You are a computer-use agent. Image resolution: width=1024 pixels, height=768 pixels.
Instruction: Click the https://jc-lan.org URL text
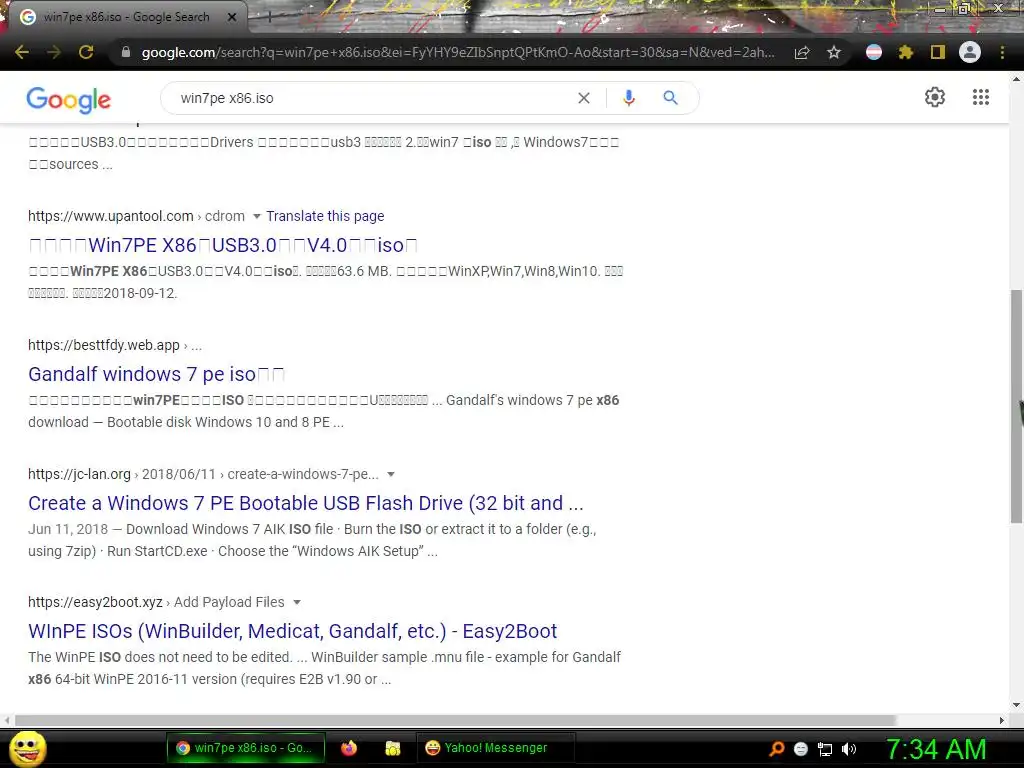click(79, 474)
